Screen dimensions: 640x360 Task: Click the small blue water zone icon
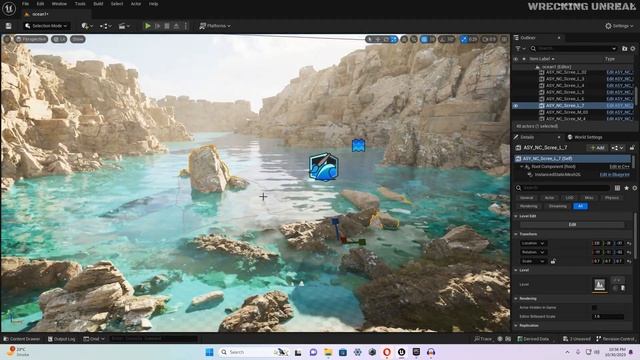click(358, 145)
